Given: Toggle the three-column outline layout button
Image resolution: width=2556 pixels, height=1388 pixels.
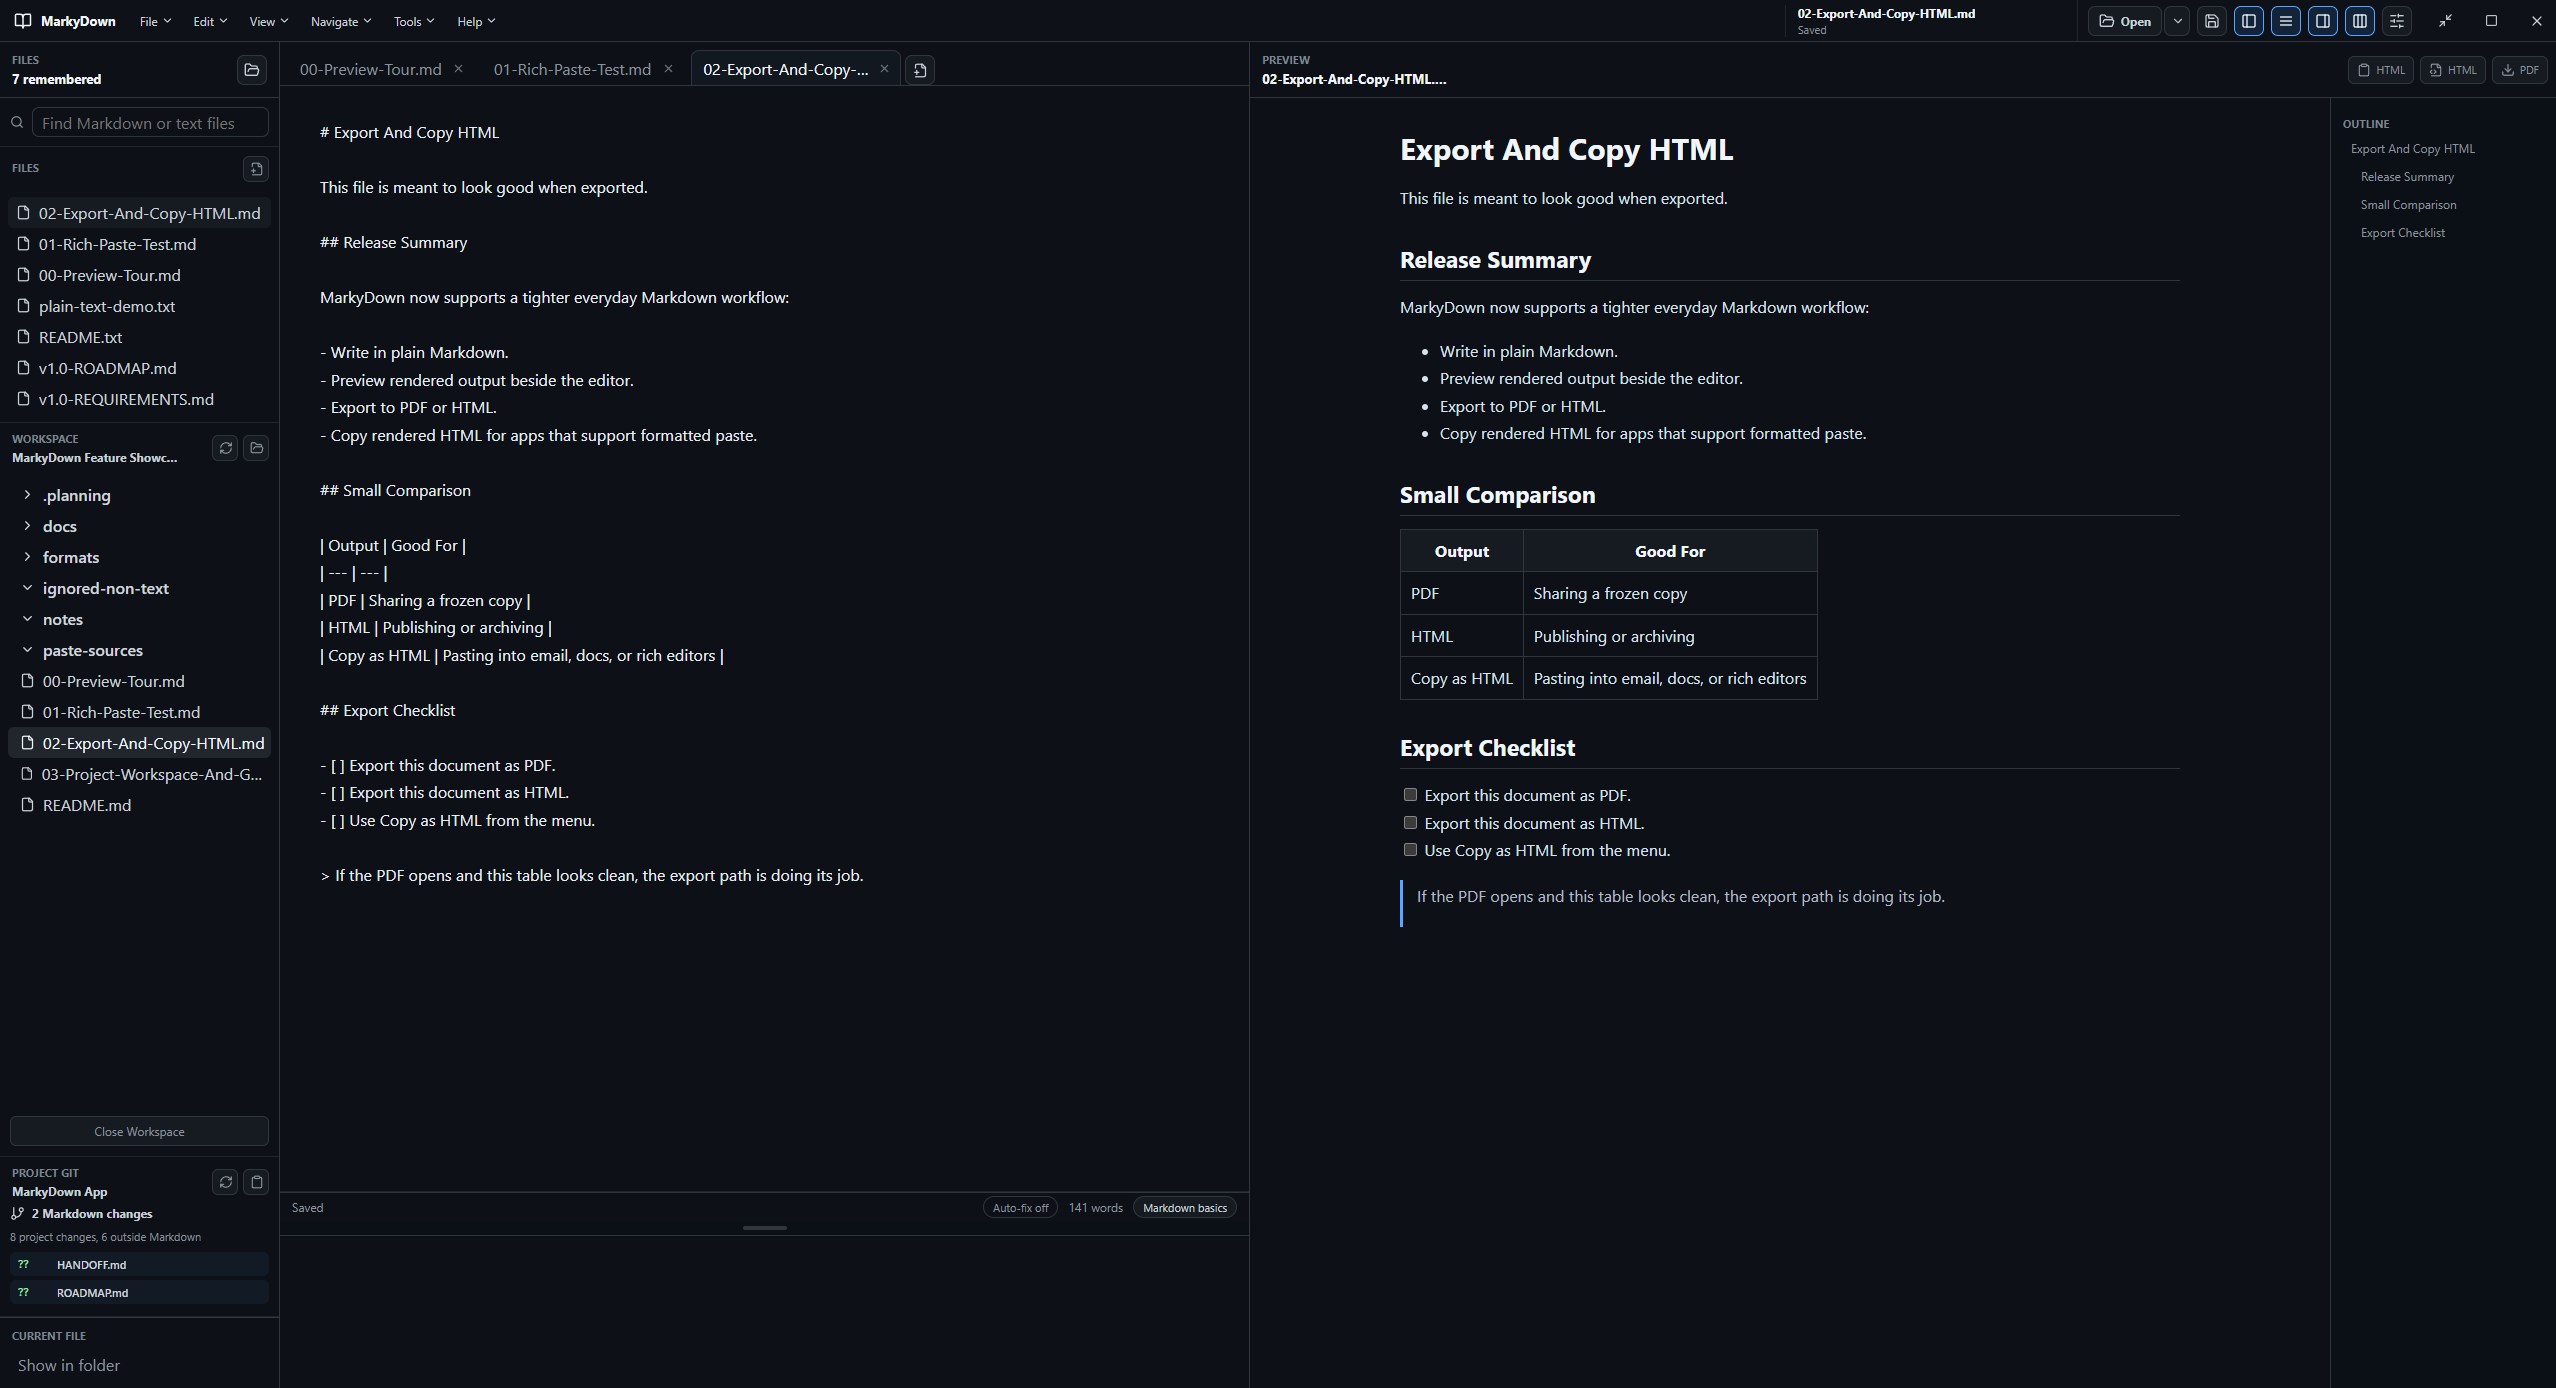Looking at the screenshot, I should pos(2360,21).
